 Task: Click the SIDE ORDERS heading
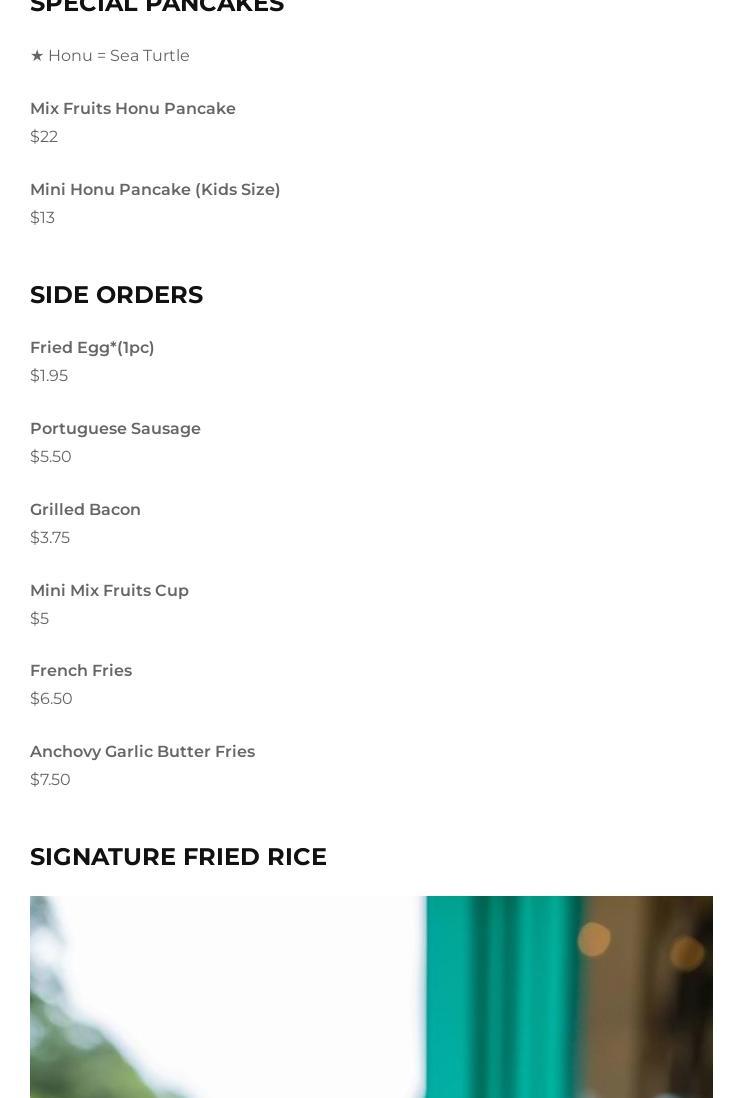pyautogui.click(x=117, y=295)
